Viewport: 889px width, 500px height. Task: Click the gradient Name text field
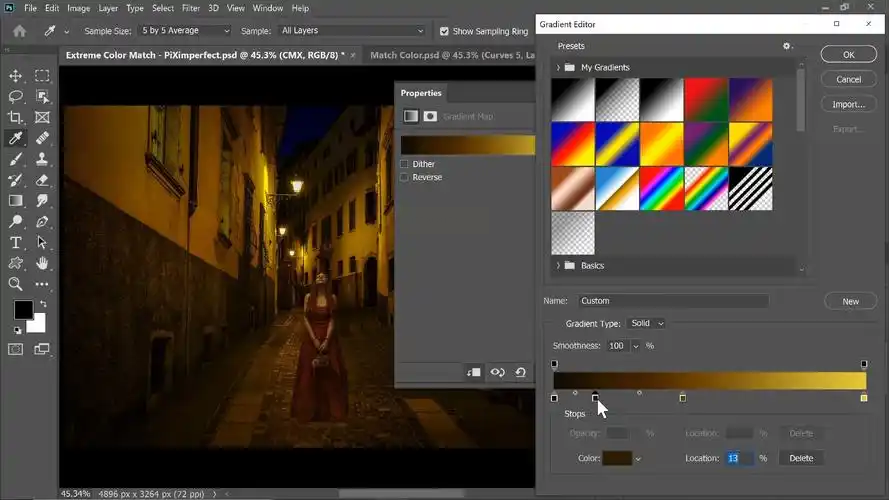point(672,301)
